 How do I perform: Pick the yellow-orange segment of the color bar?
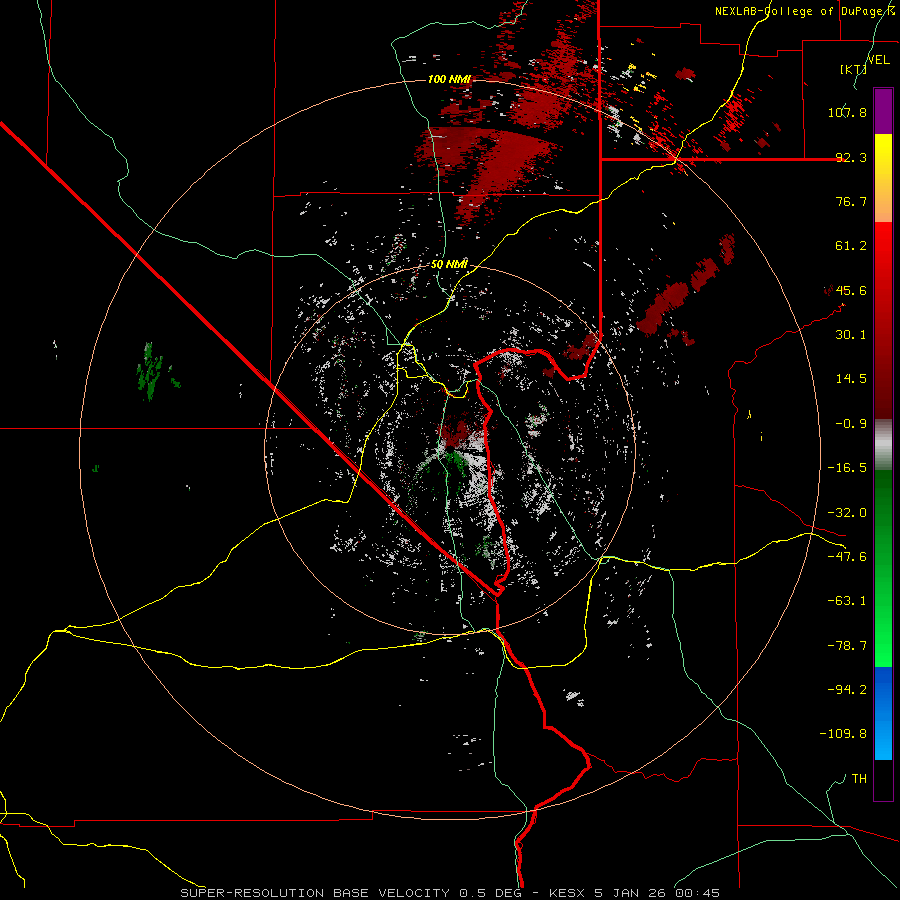883,178
